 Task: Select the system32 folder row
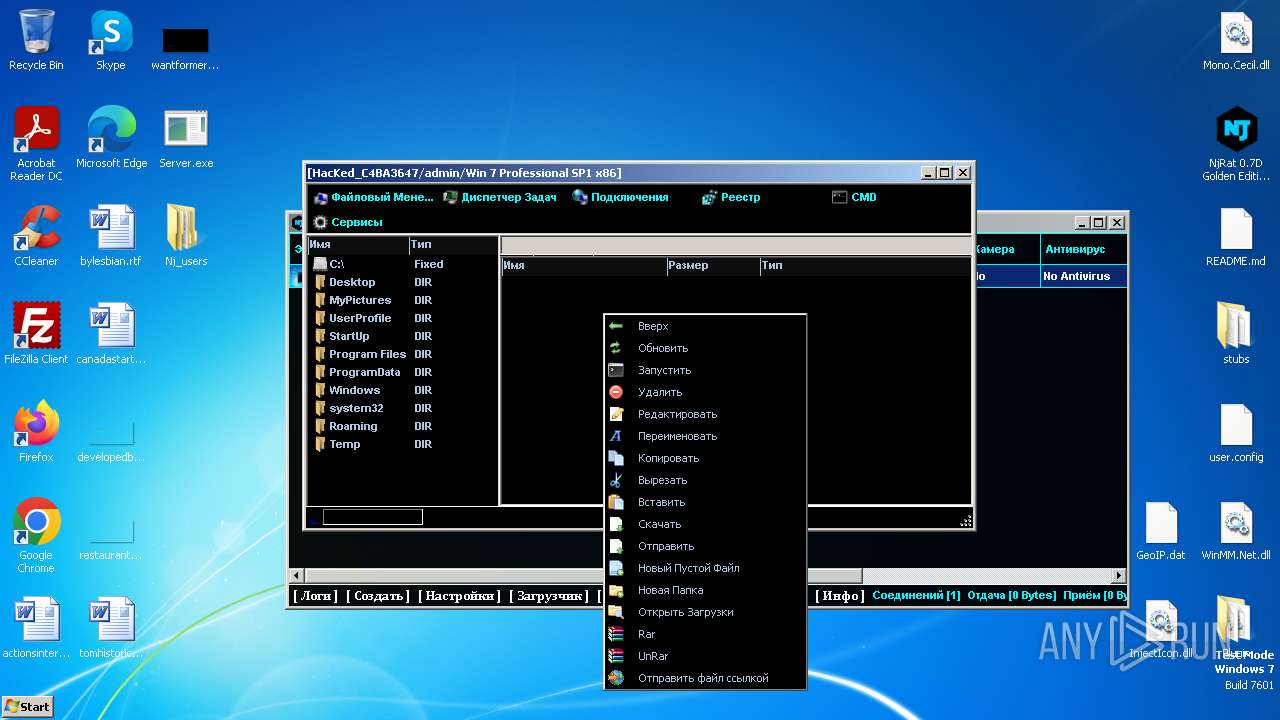[402, 408]
